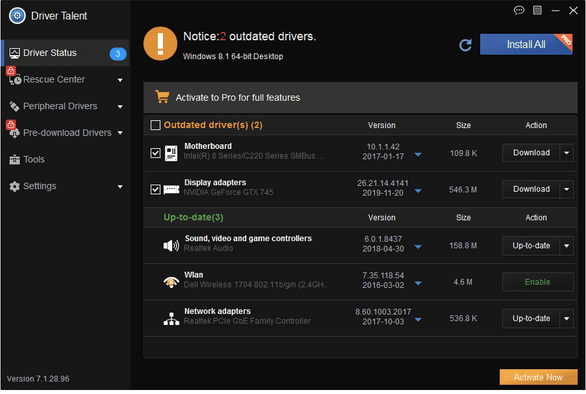Screen dimensions: 586x394
Task: Click the Install All button
Action: pos(526,44)
